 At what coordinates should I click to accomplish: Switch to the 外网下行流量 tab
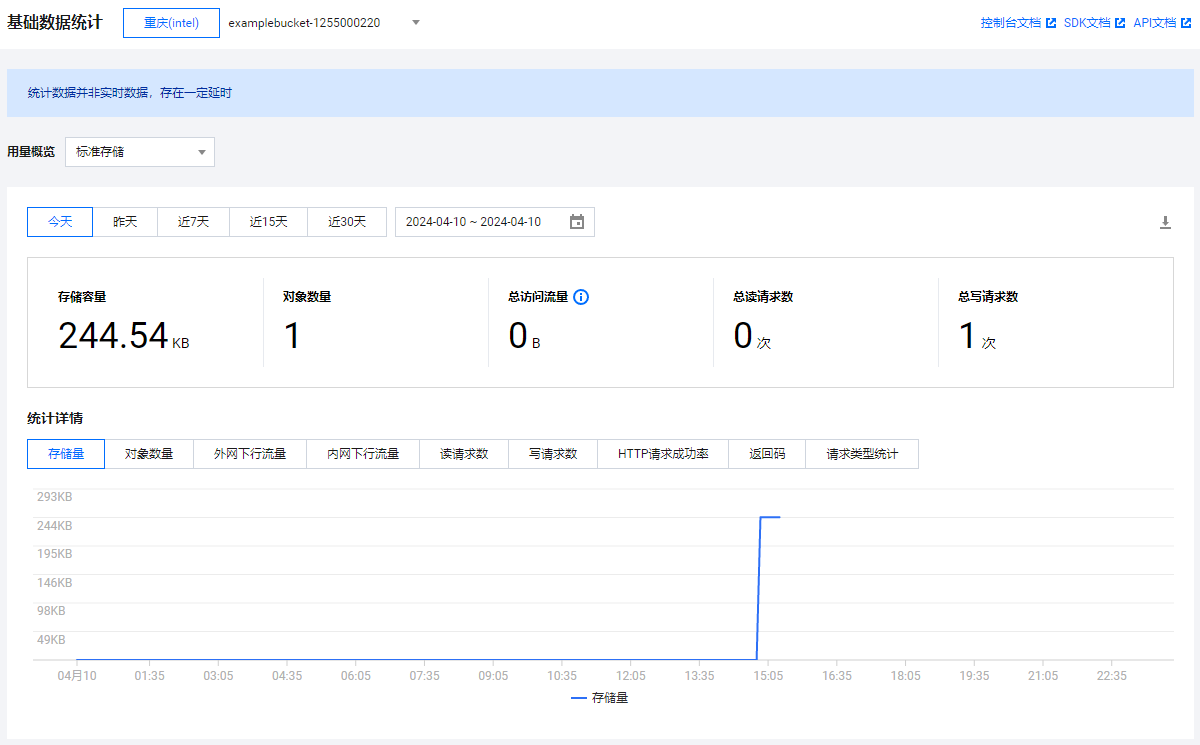click(250, 454)
